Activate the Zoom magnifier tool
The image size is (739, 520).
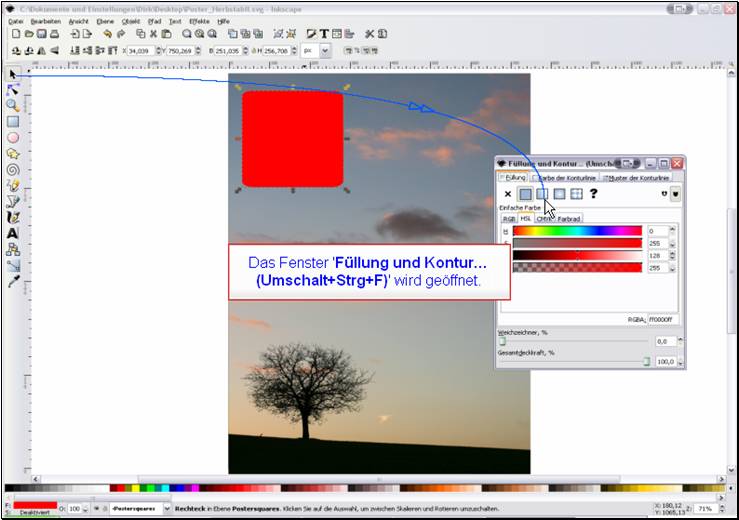[13, 105]
